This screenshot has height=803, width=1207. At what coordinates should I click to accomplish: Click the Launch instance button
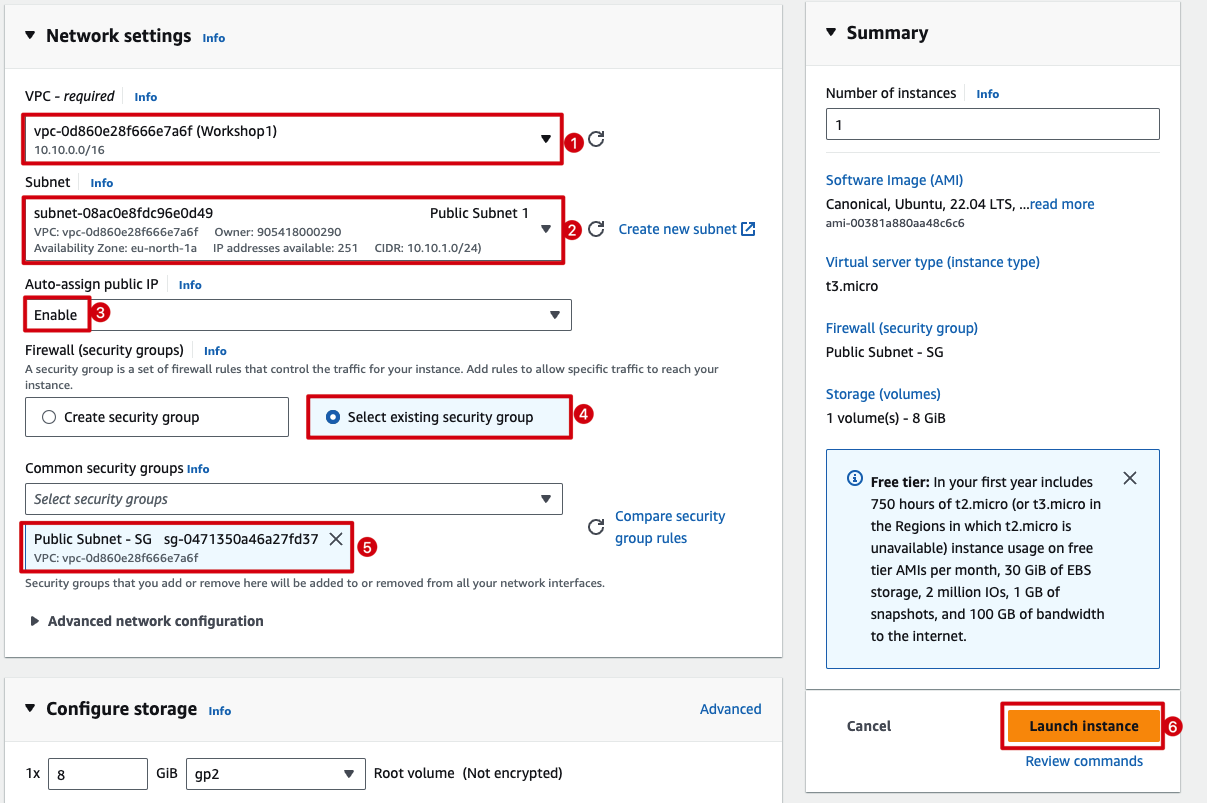pos(1083,726)
